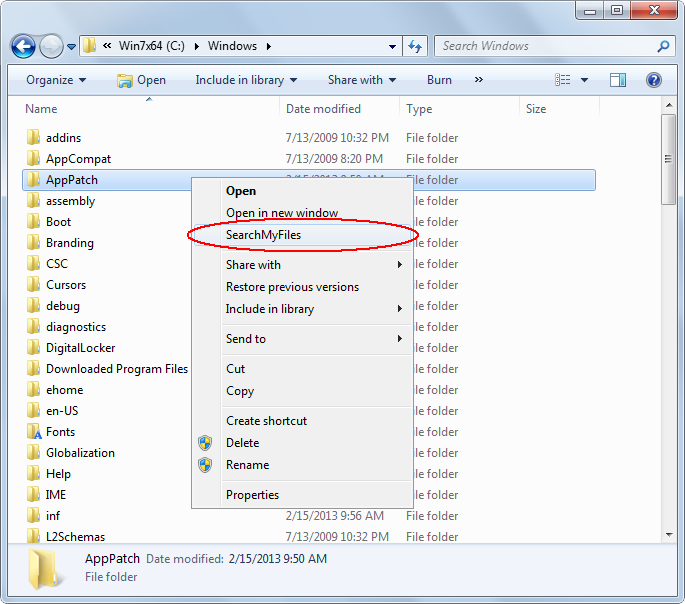This screenshot has height=604, width=685.
Task: Select the assembly folder icon
Action: pos(33,200)
